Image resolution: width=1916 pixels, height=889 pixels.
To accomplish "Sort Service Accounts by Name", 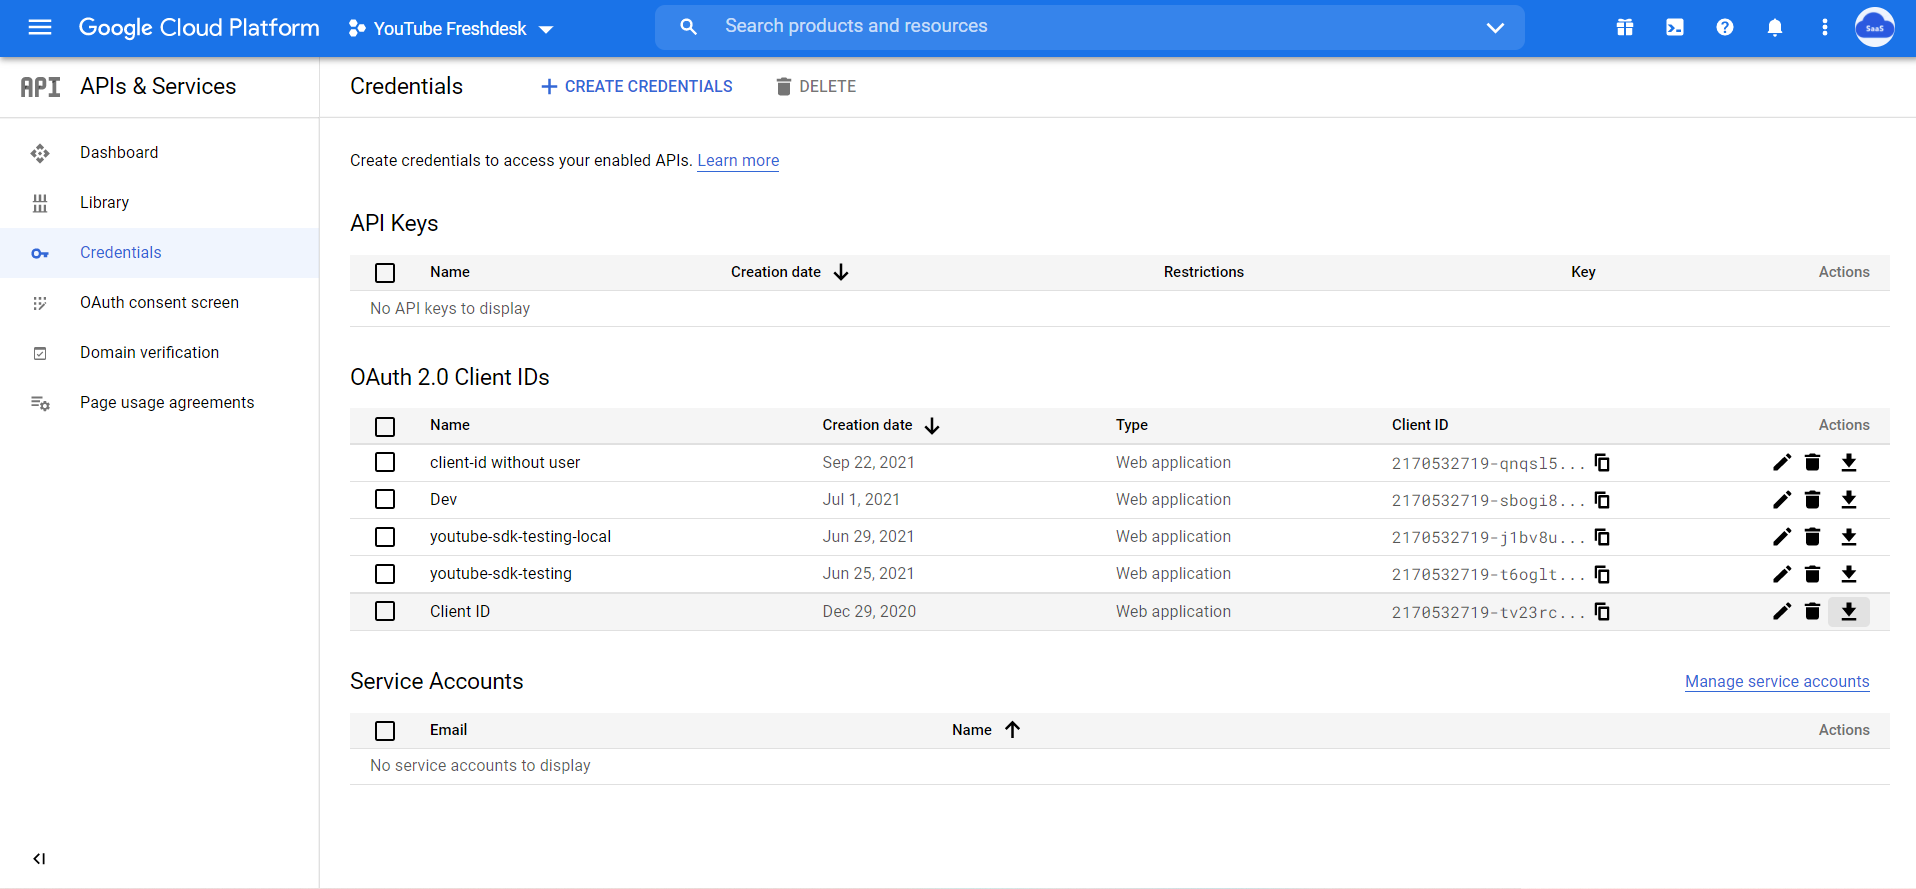I will point(986,730).
